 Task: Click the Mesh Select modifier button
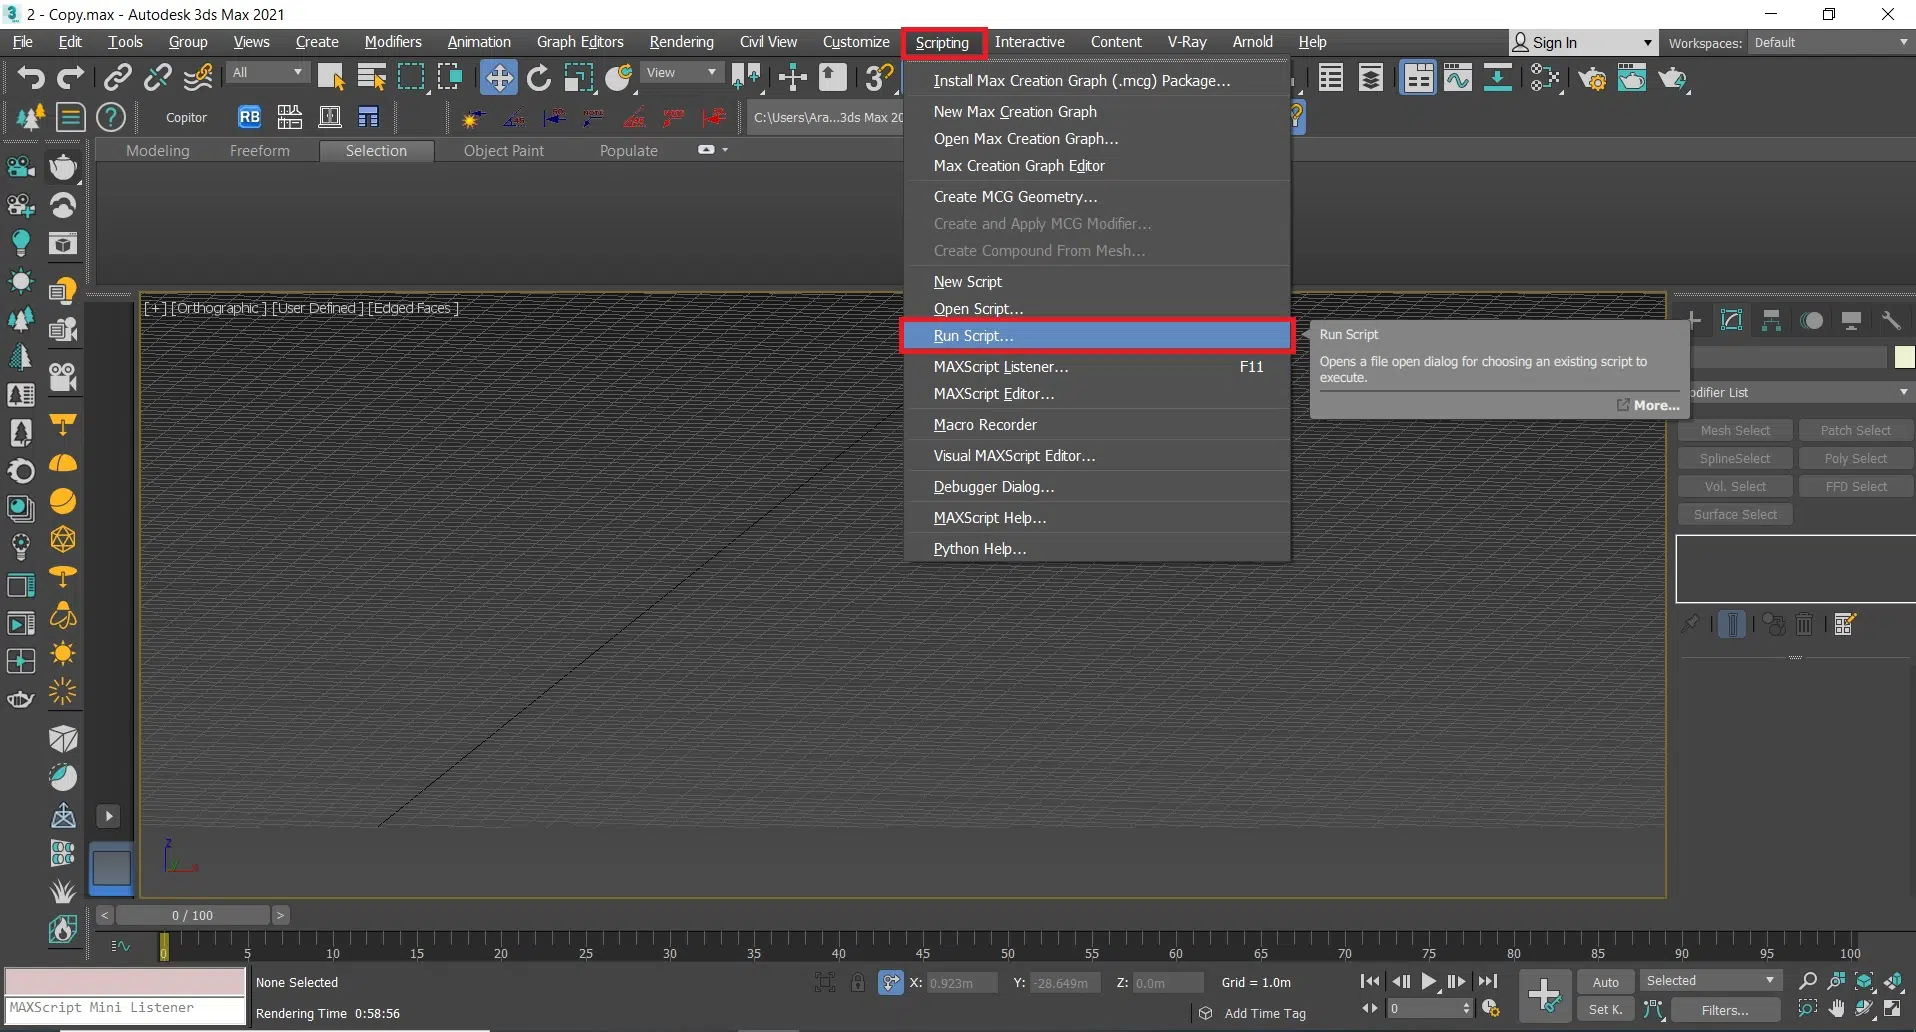click(x=1735, y=431)
